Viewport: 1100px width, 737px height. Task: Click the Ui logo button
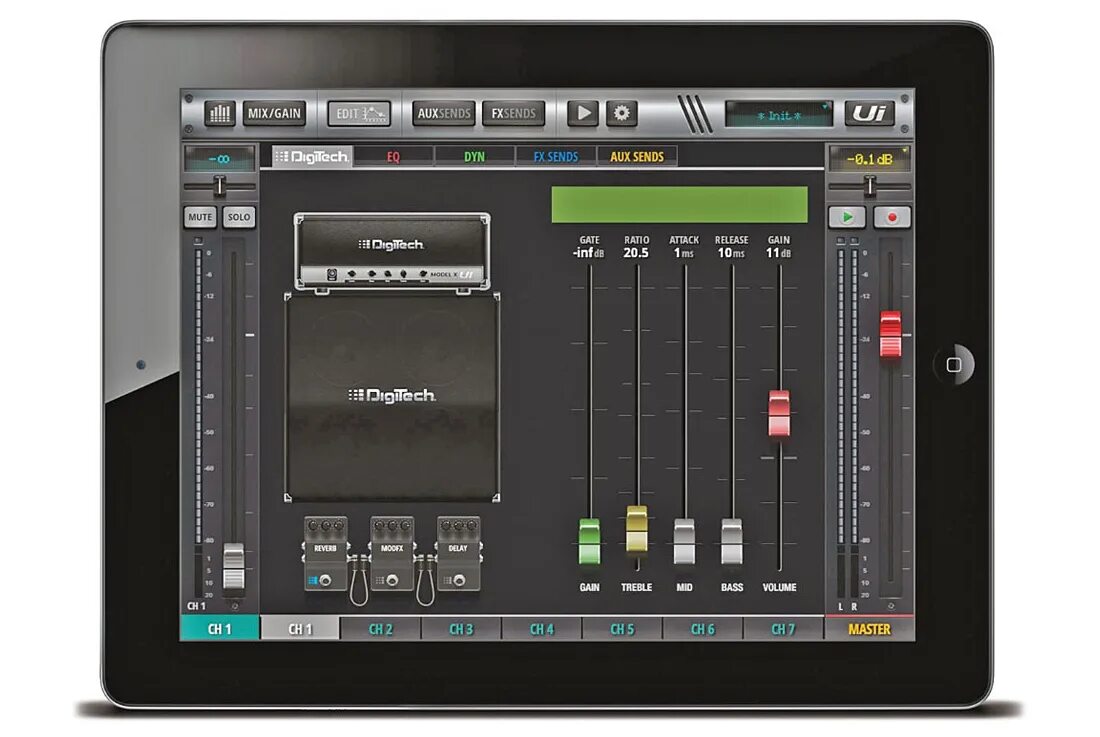(x=869, y=113)
